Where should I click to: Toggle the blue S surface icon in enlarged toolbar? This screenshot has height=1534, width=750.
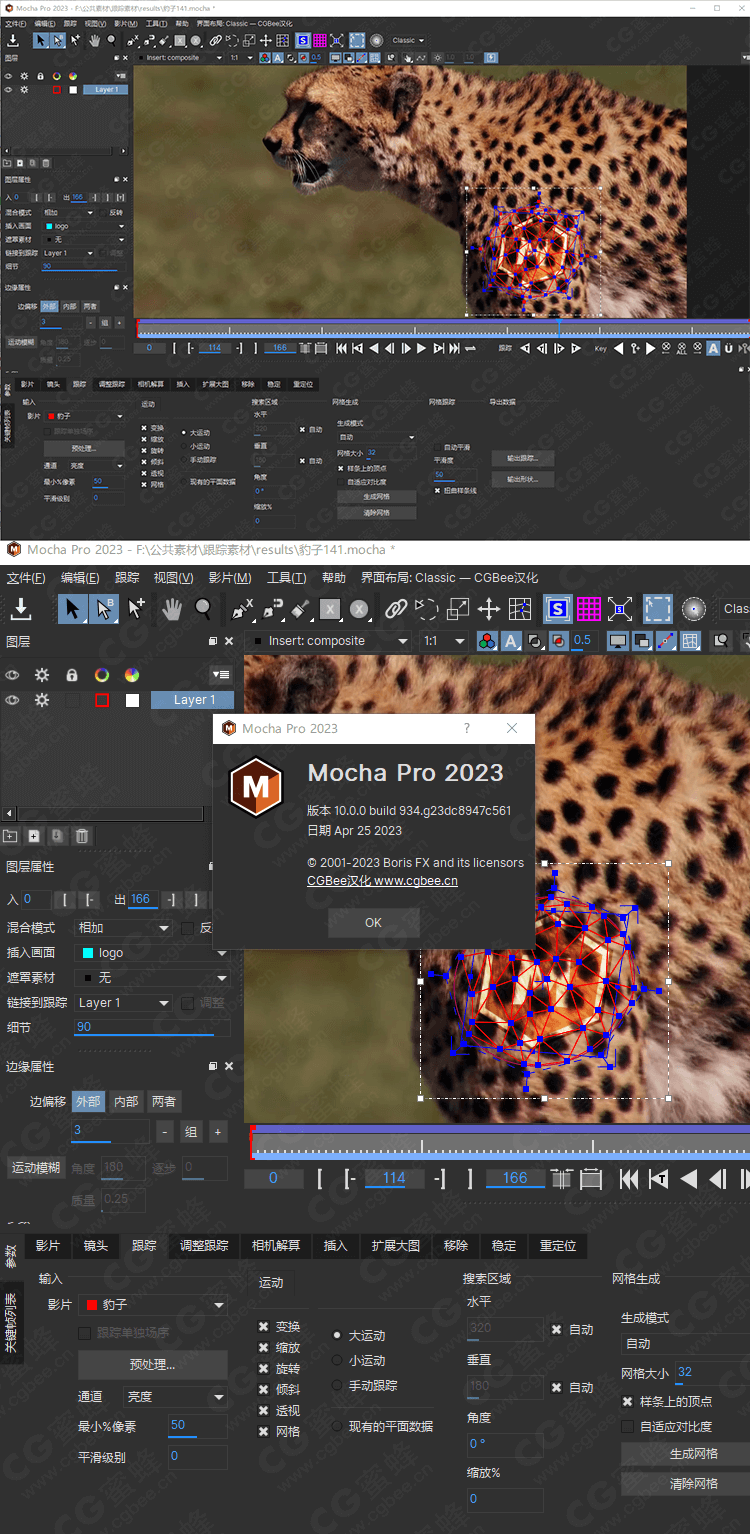tap(558, 608)
